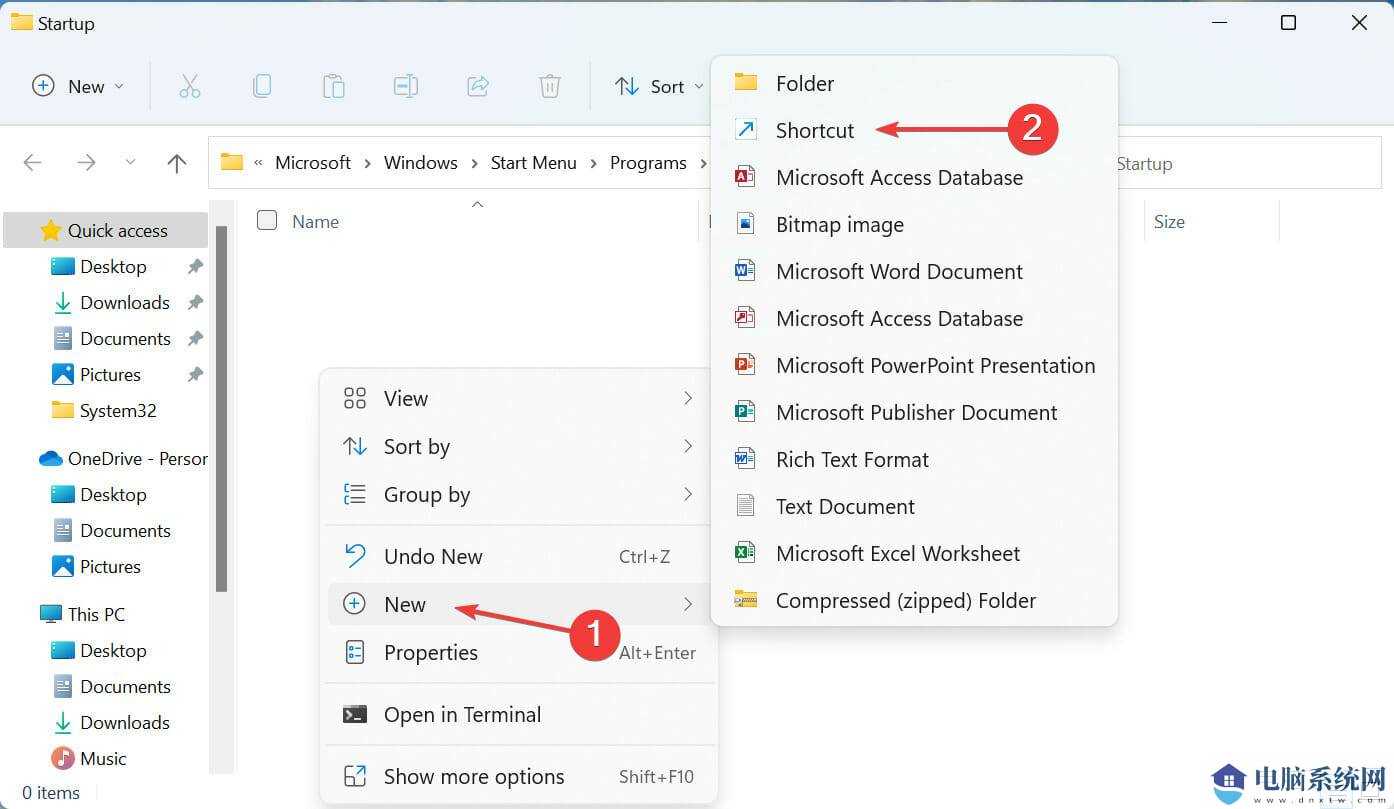Choose Properties in context menu
This screenshot has width=1394, height=809.
click(518, 653)
